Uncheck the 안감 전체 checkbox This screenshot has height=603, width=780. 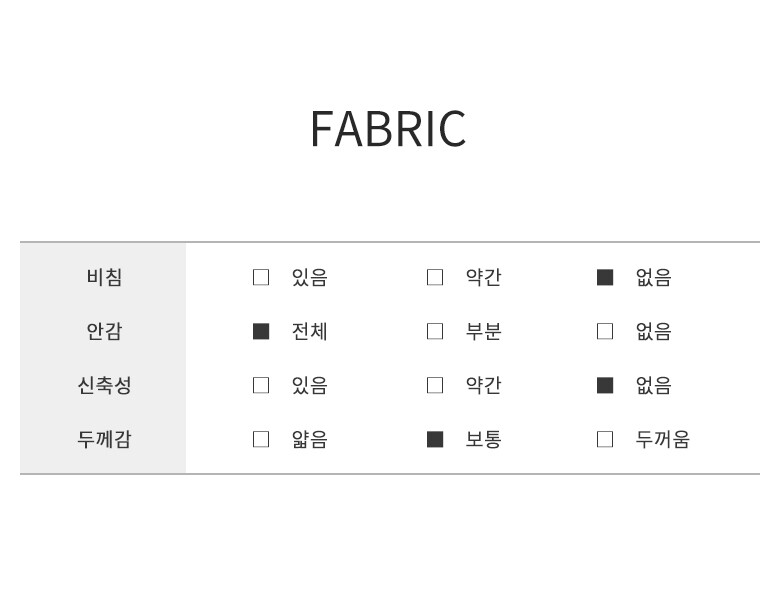(261, 331)
